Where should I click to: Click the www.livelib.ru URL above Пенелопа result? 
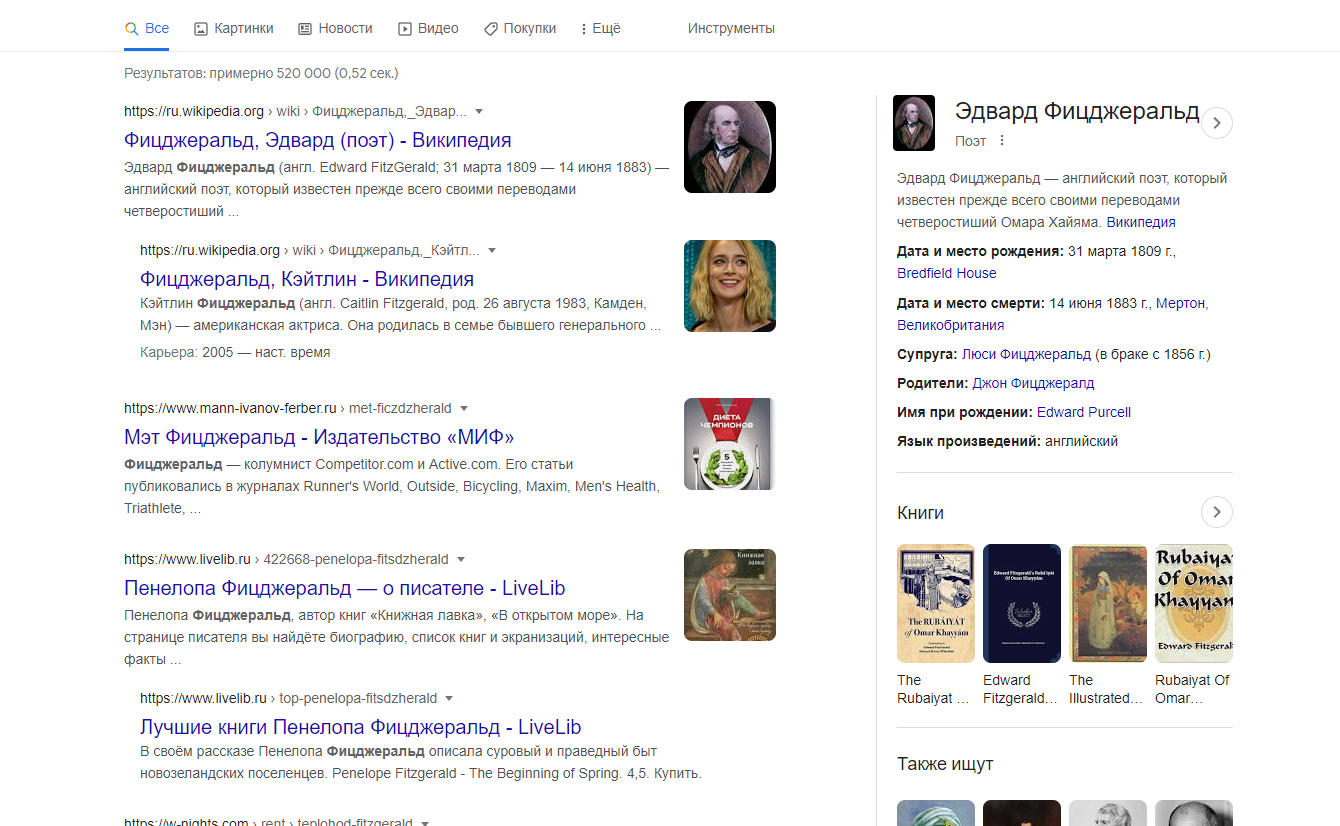click(x=187, y=559)
